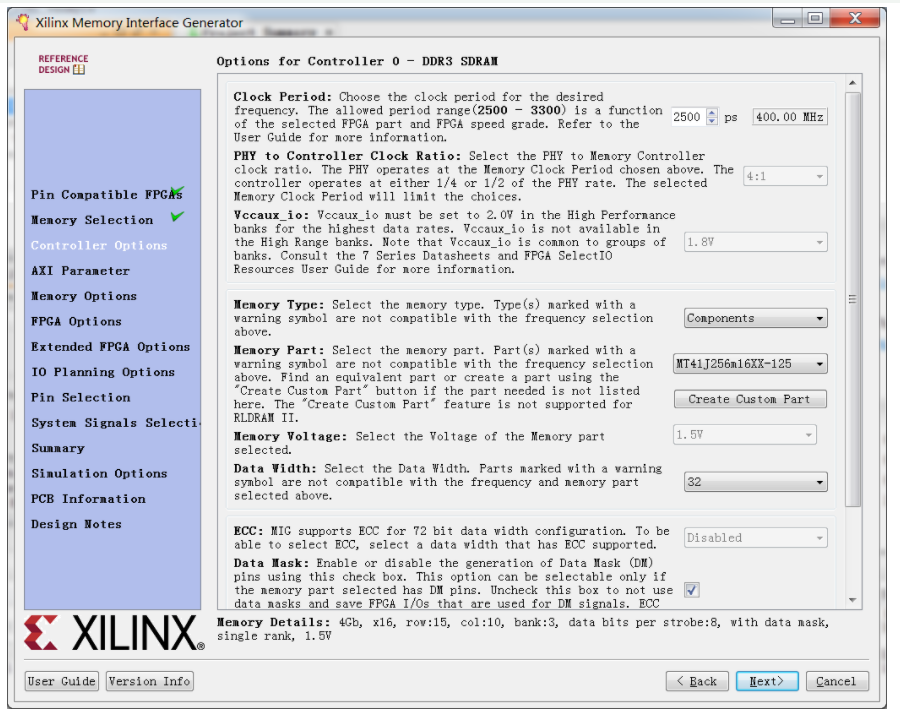Open the User Guide
Viewport: 900px width, 712px height.
62,681
